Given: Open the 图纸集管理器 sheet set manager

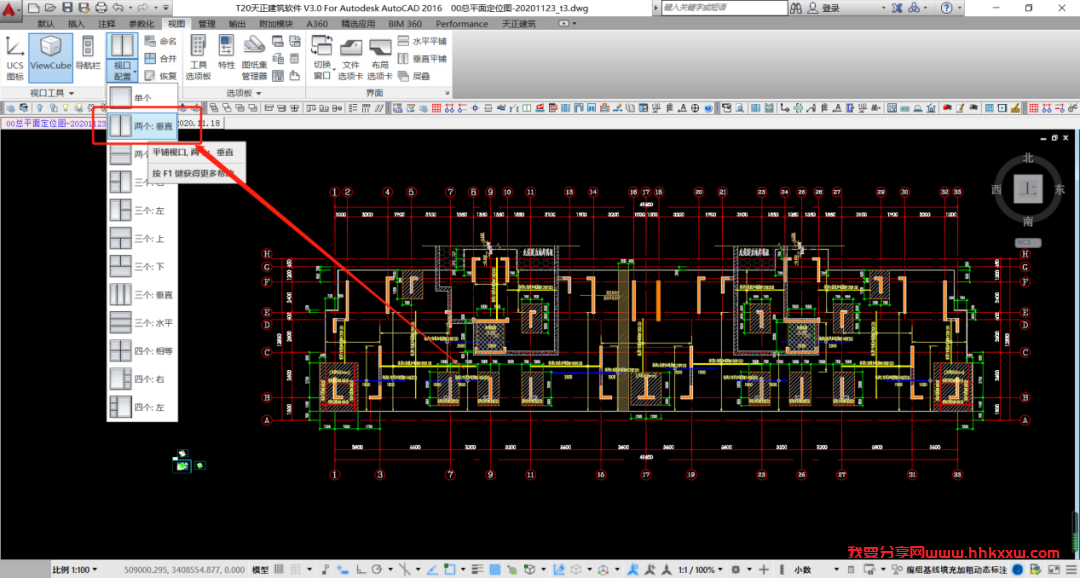Looking at the screenshot, I should click(x=253, y=58).
